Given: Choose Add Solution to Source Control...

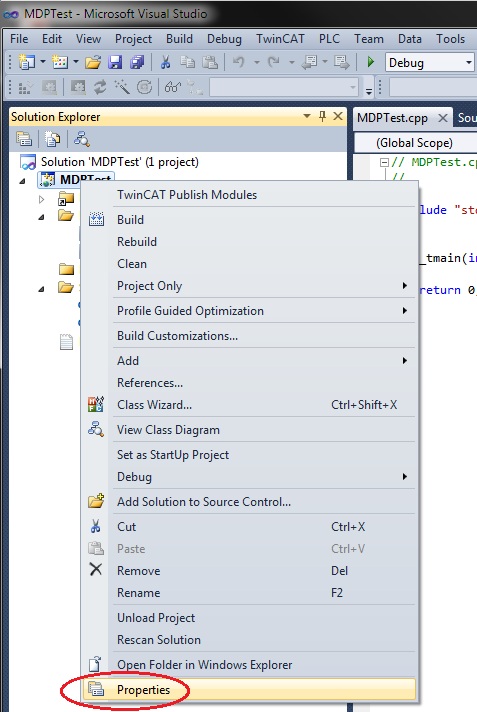Looking at the screenshot, I should (249, 502).
